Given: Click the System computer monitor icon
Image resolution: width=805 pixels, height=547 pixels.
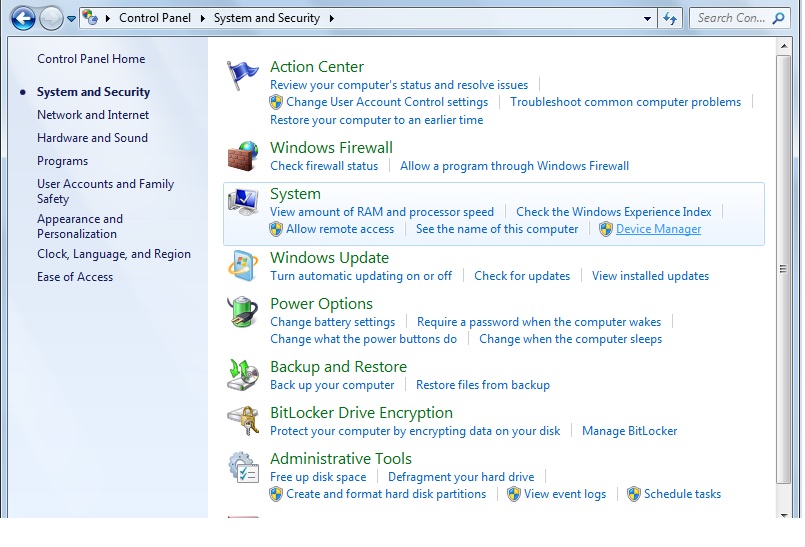Looking at the screenshot, I should 243,202.
